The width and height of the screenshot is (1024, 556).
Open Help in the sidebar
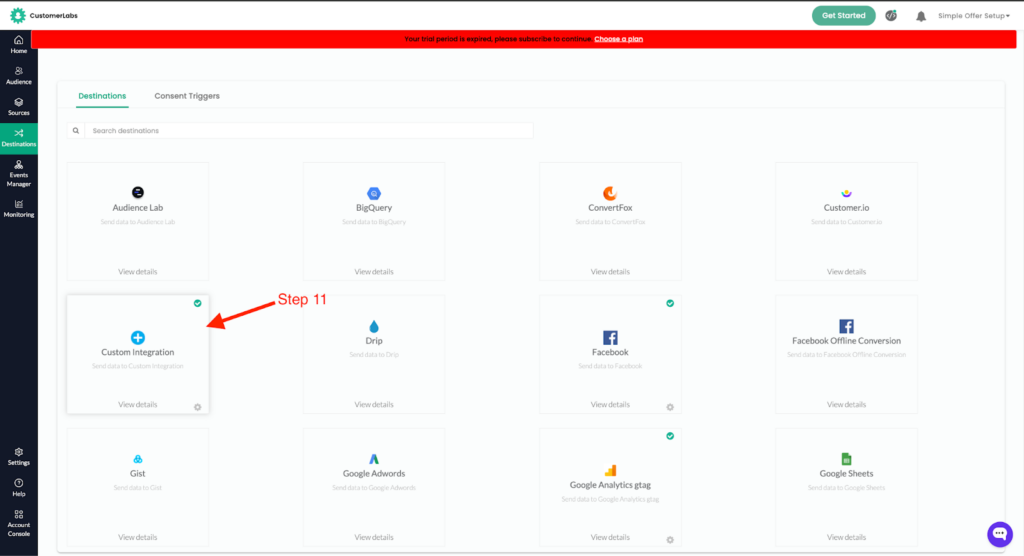18,488
